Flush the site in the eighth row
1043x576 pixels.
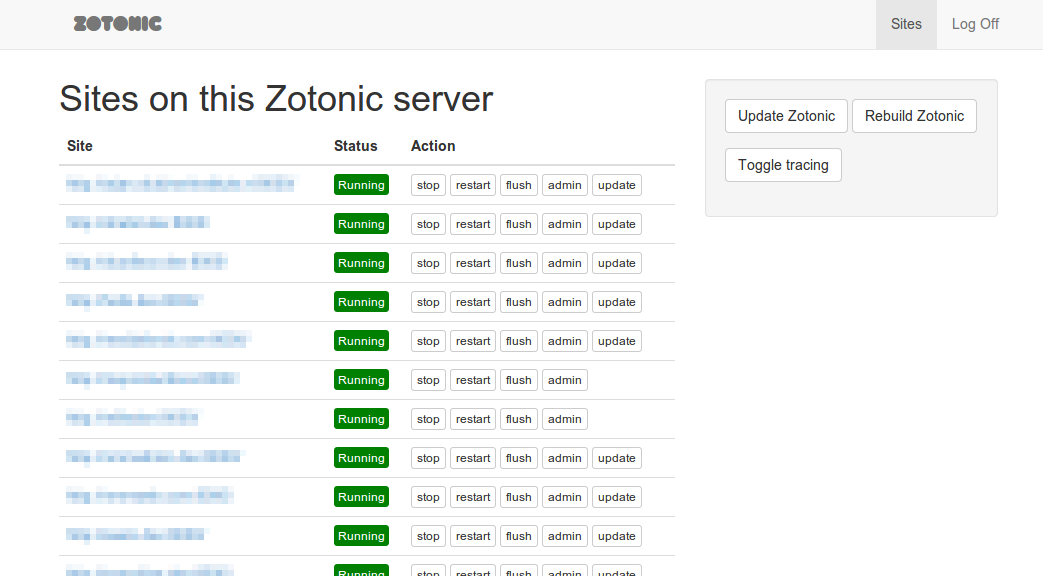click(518, 458)
